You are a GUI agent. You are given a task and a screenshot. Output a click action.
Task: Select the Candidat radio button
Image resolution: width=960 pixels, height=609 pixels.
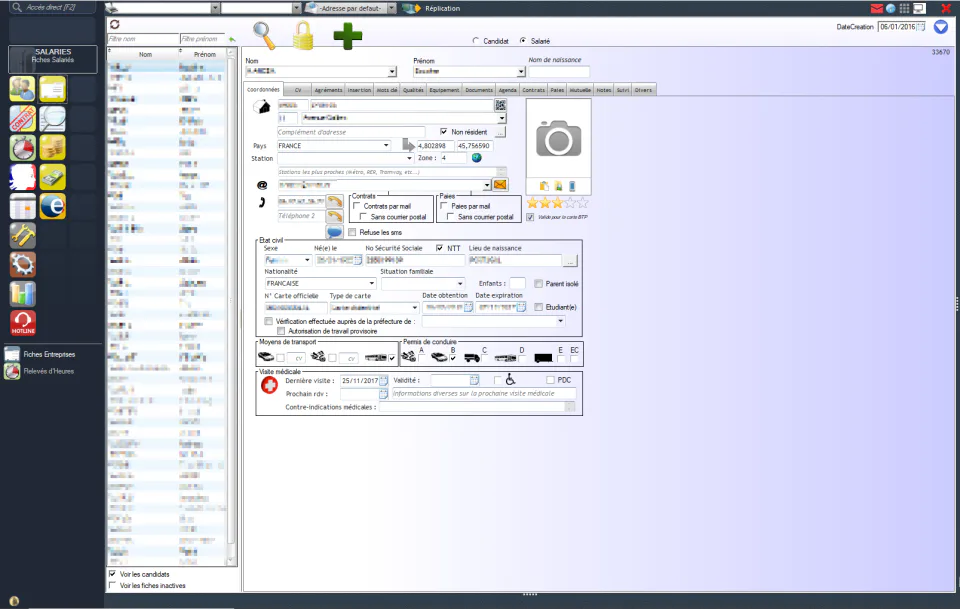tap(476, 41)
